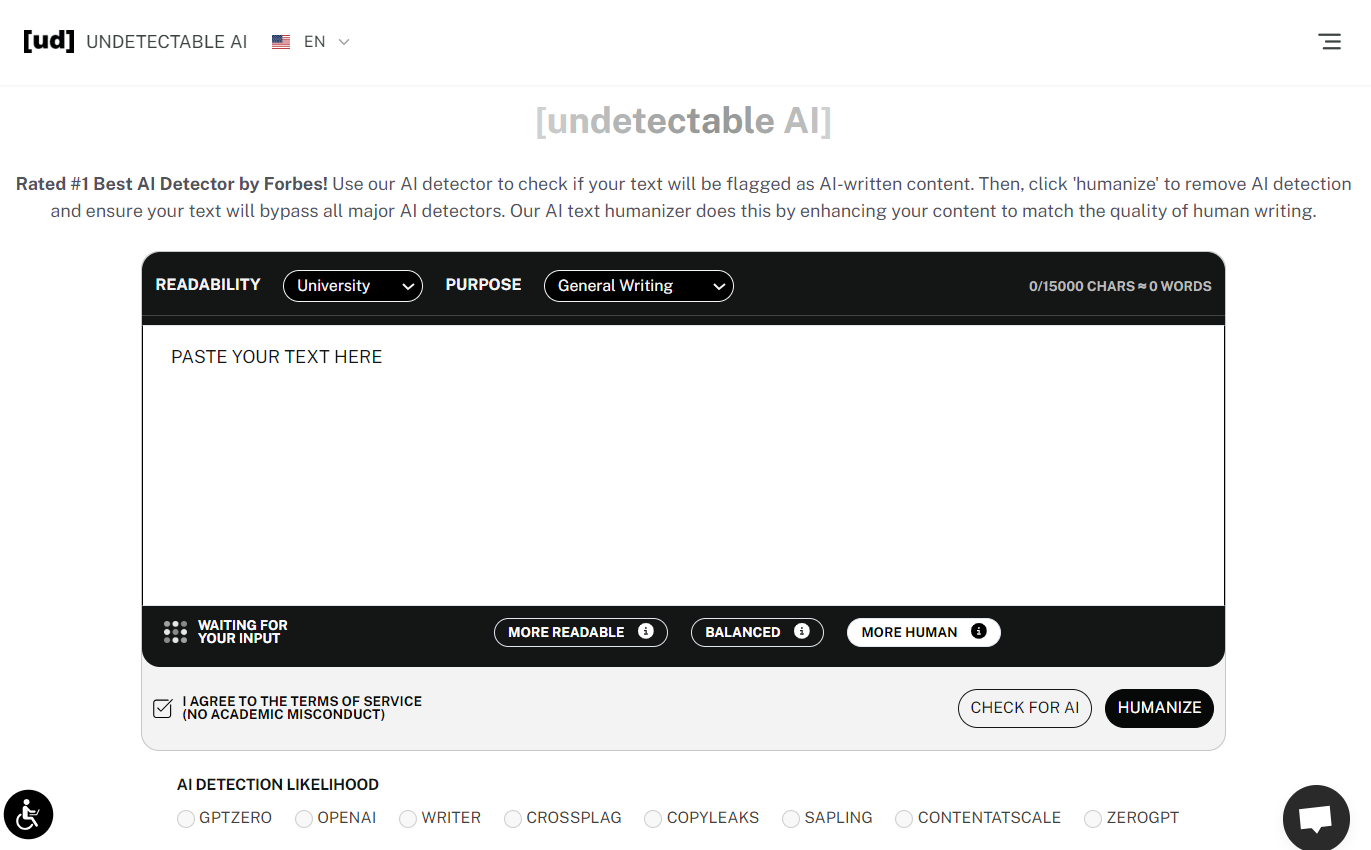
Task: Click the info icon on More Readable
Action: click(646, 631)
